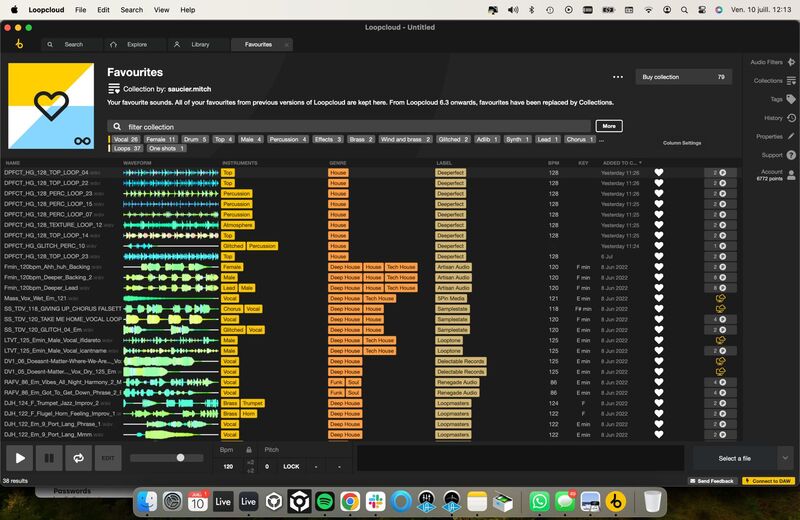Click the Loopcloud logo icon beside the Search tab

(19, 44)
